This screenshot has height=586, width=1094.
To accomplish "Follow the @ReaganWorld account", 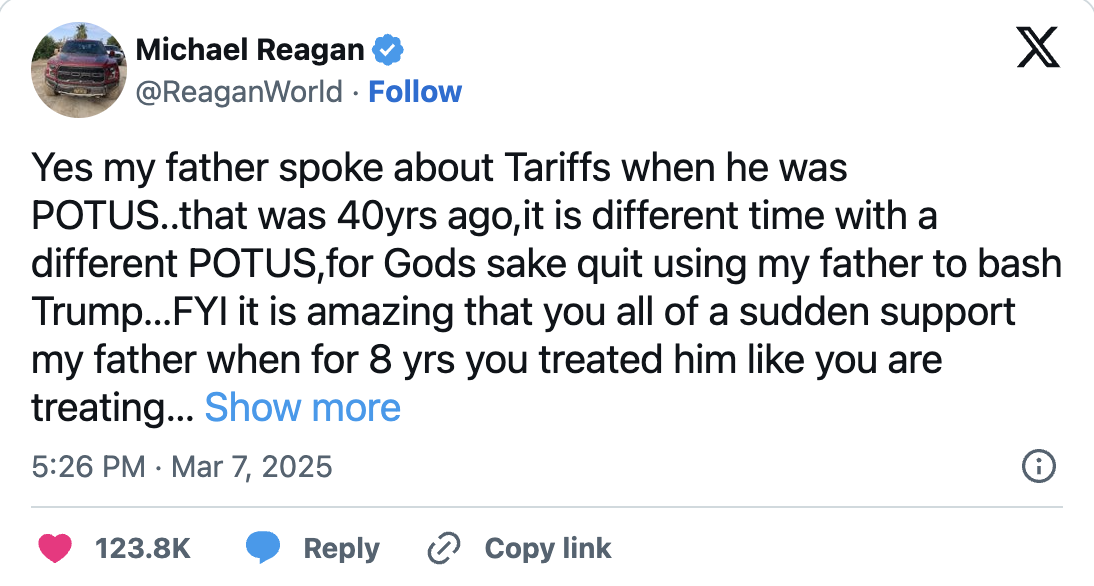I will [415, 92].
